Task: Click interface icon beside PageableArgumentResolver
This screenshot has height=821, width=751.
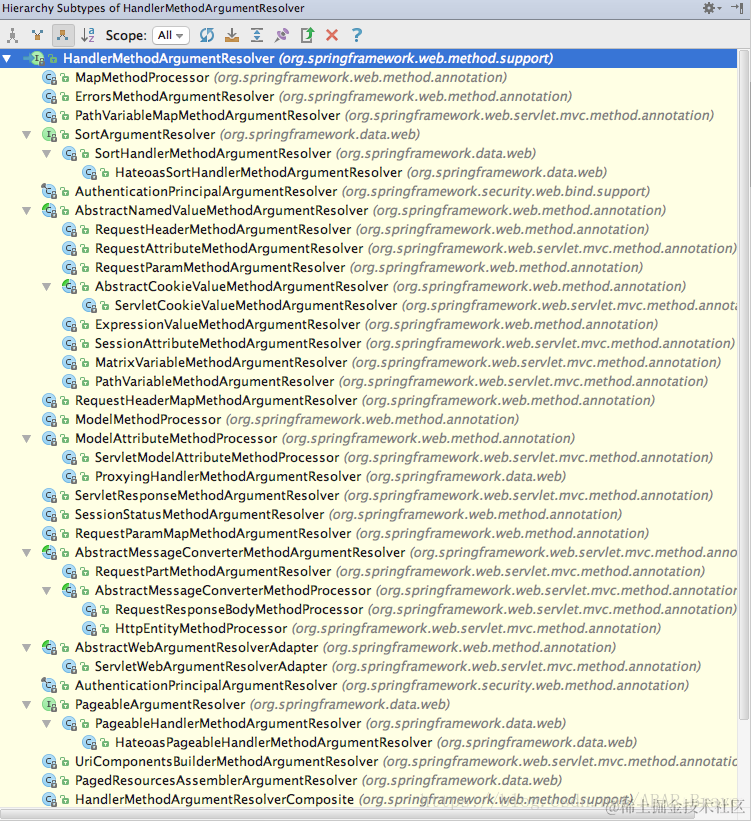Action: pos(50,705)
